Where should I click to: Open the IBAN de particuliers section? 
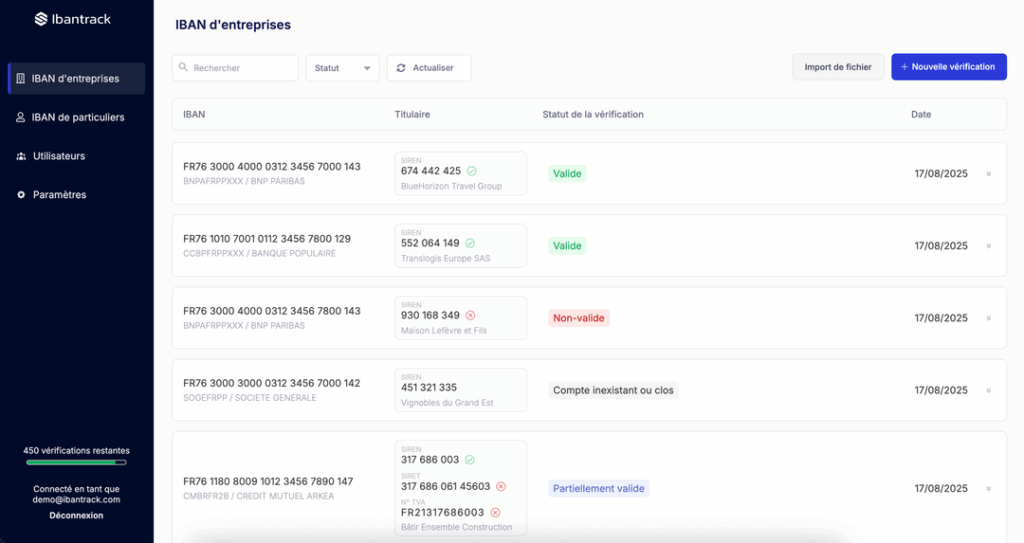(77, 117)
